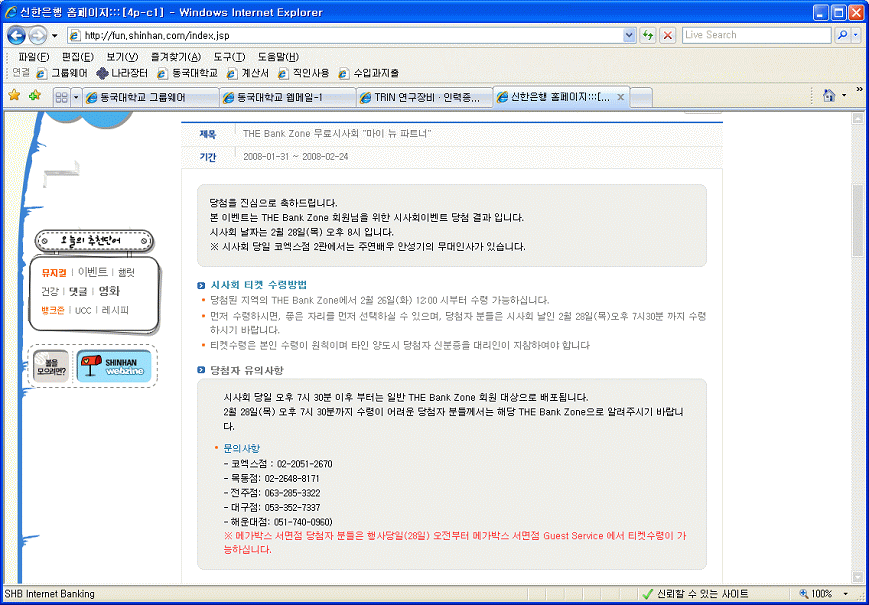The image size is (869, 605).
Task: Click the 건강 recommended keyword
Action: click(49, 291)
